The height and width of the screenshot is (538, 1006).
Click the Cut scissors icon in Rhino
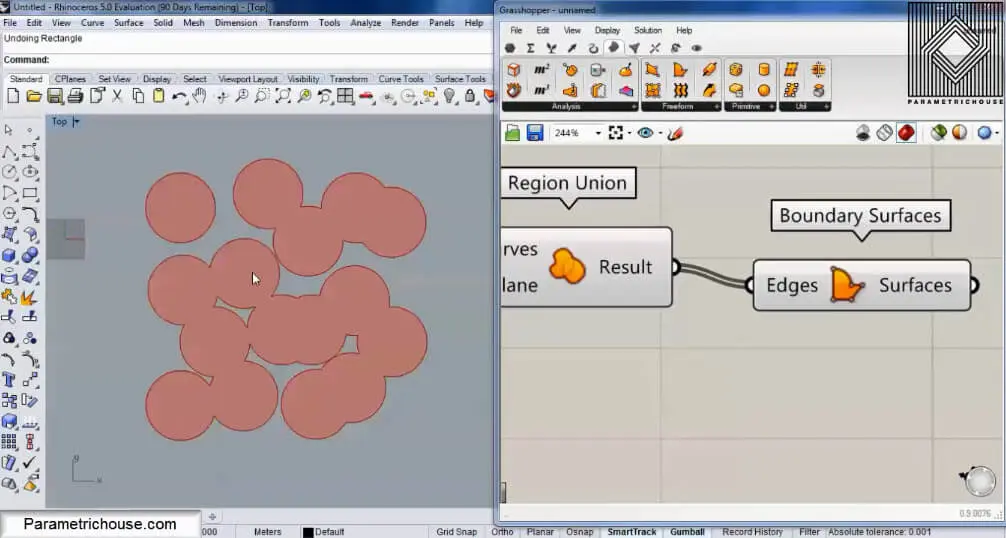[x=117, y=96]
